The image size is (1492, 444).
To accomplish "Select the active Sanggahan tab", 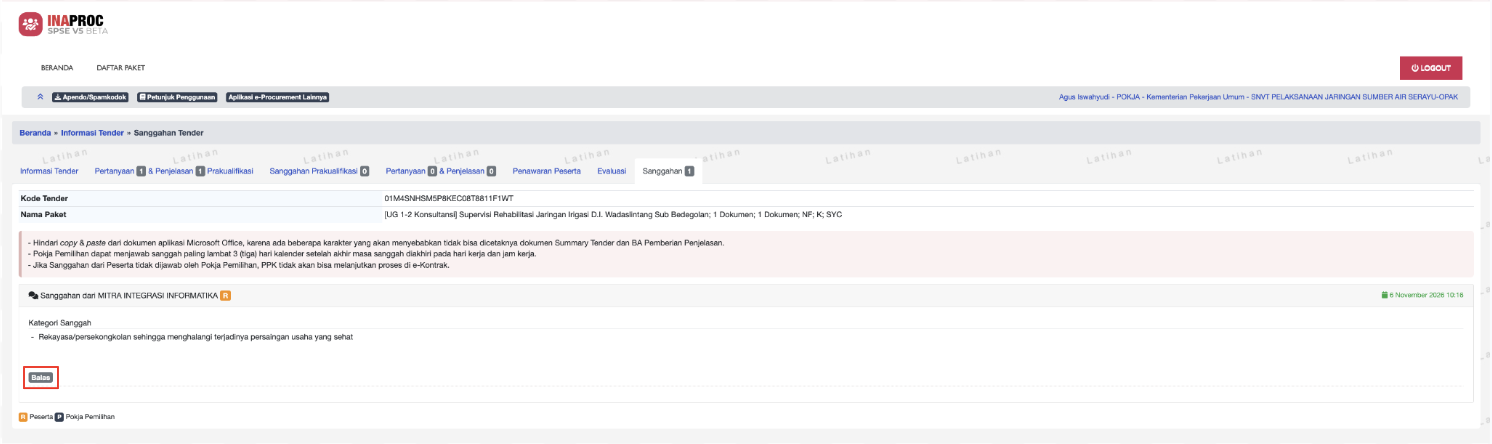I will tap(668, 171).
